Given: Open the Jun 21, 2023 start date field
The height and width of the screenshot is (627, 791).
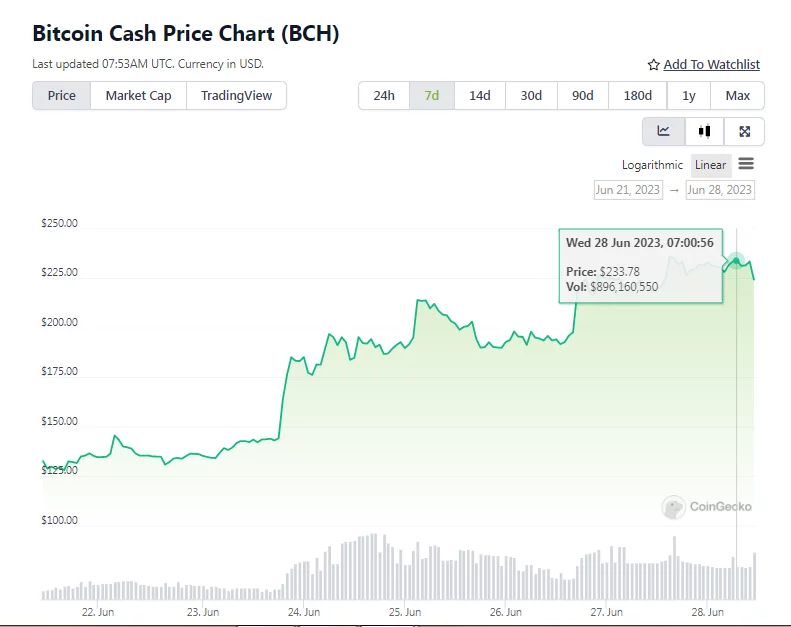Looking at the screenshot, I should 628,189.
